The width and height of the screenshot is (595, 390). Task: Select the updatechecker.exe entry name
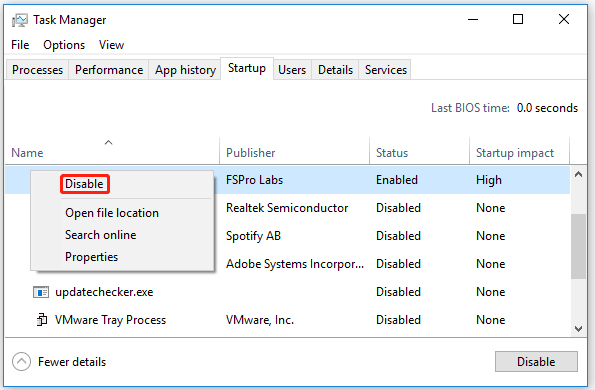pos(104,292)
